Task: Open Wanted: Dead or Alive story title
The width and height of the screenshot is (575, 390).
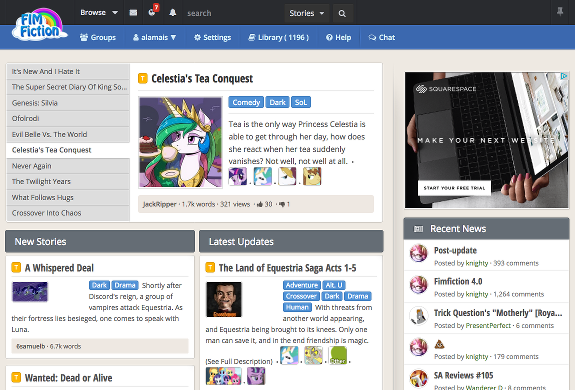Action: tap(69, 378)
